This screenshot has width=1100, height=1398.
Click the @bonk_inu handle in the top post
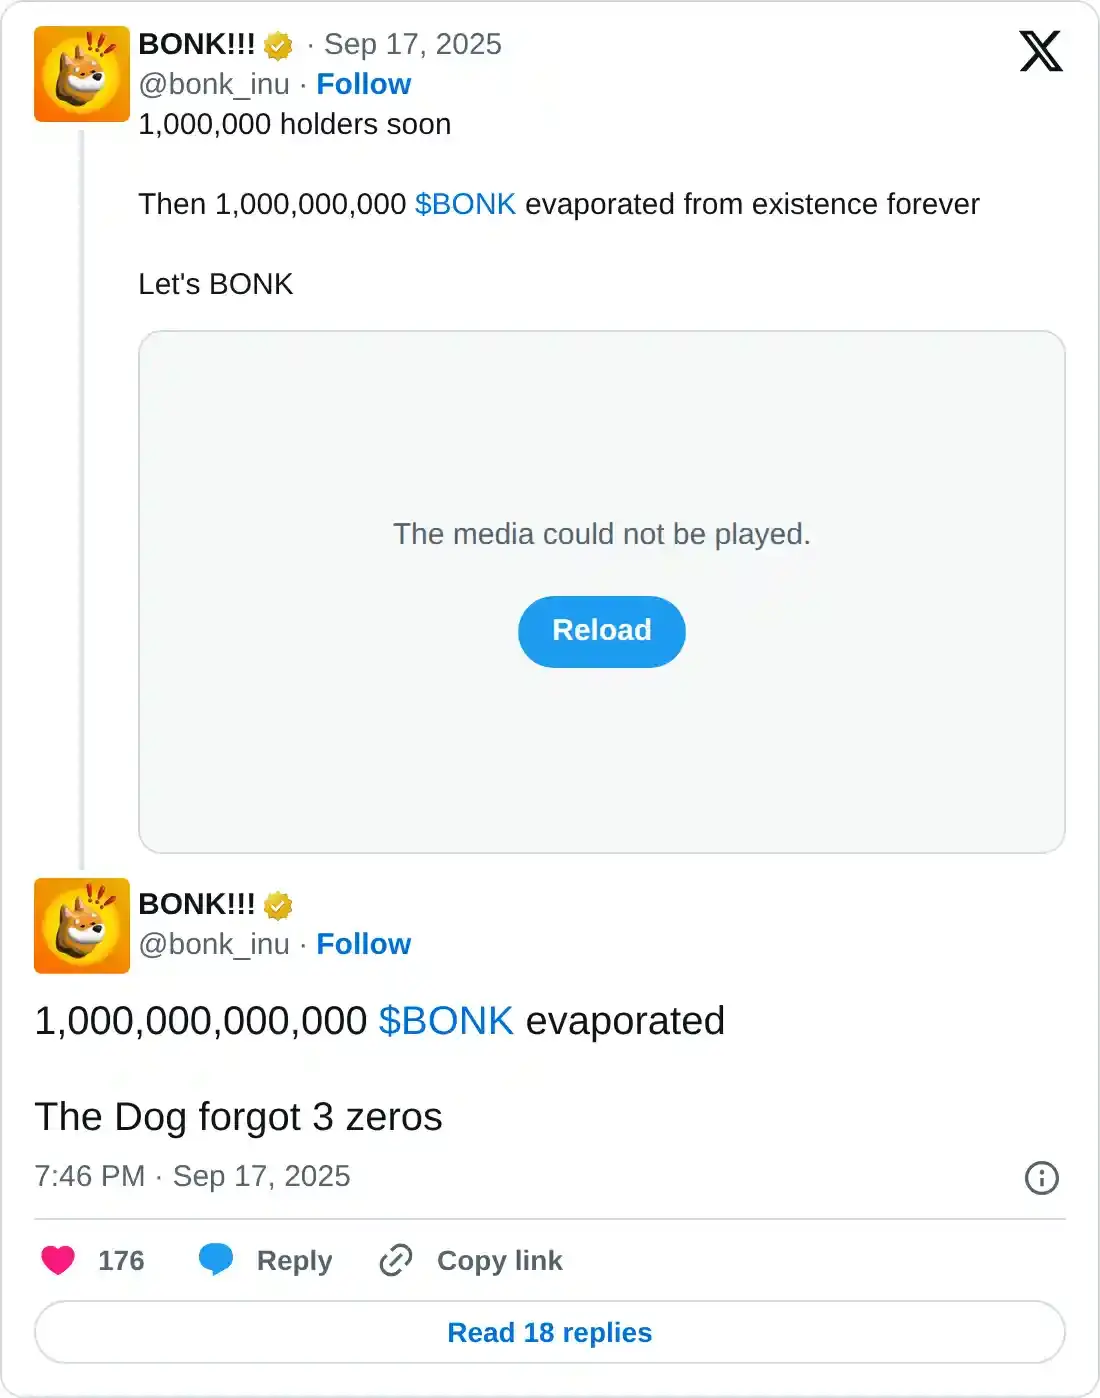click(214, 84)
